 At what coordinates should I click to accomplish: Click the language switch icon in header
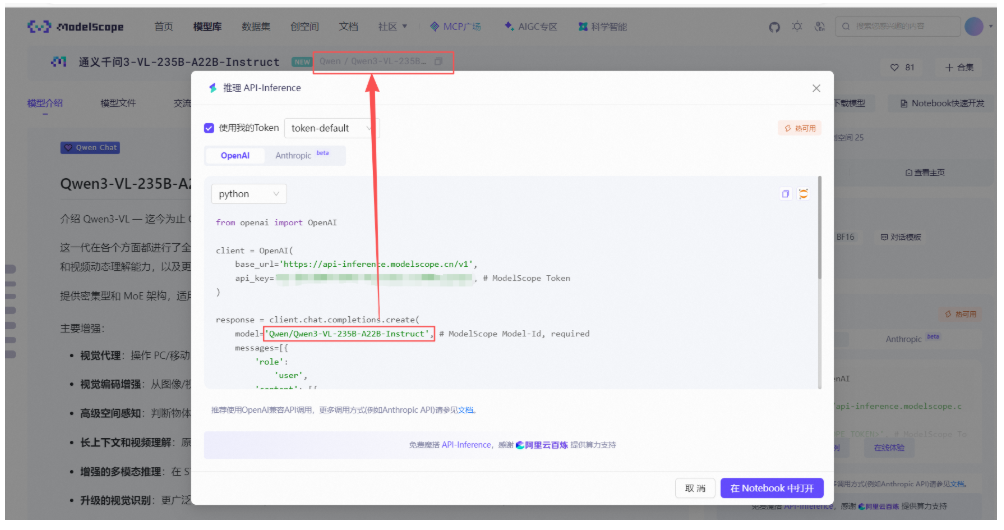pos(820,27)
